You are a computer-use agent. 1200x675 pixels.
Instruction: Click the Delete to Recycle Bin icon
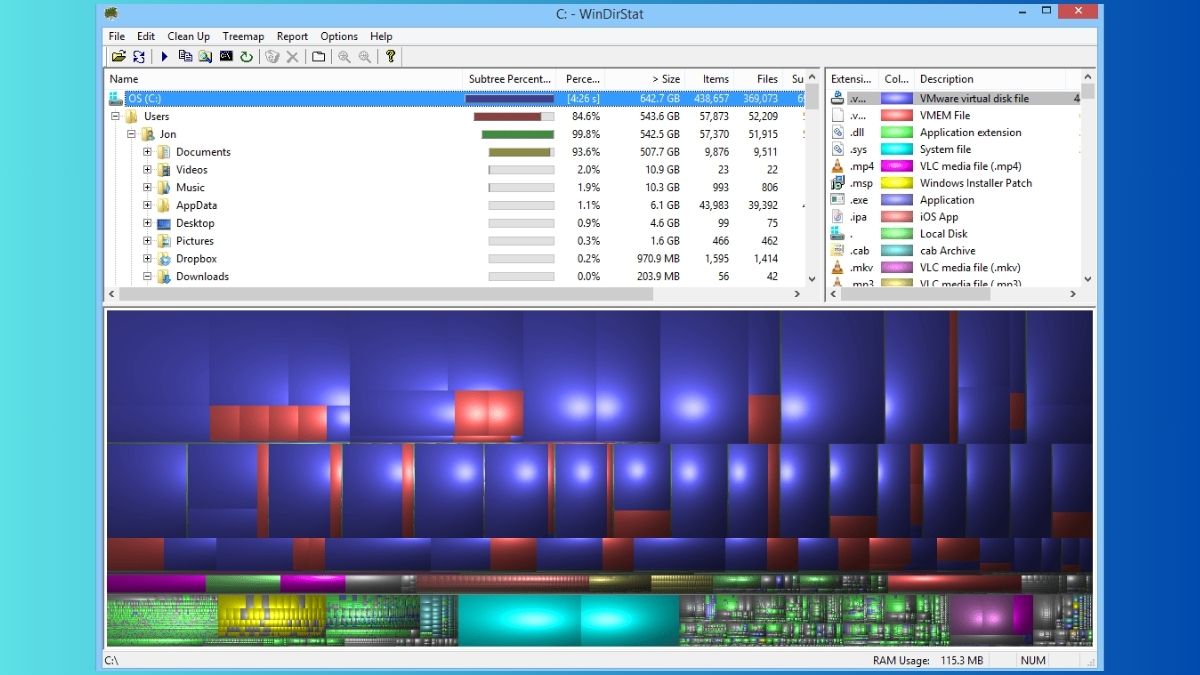[272, 57]
